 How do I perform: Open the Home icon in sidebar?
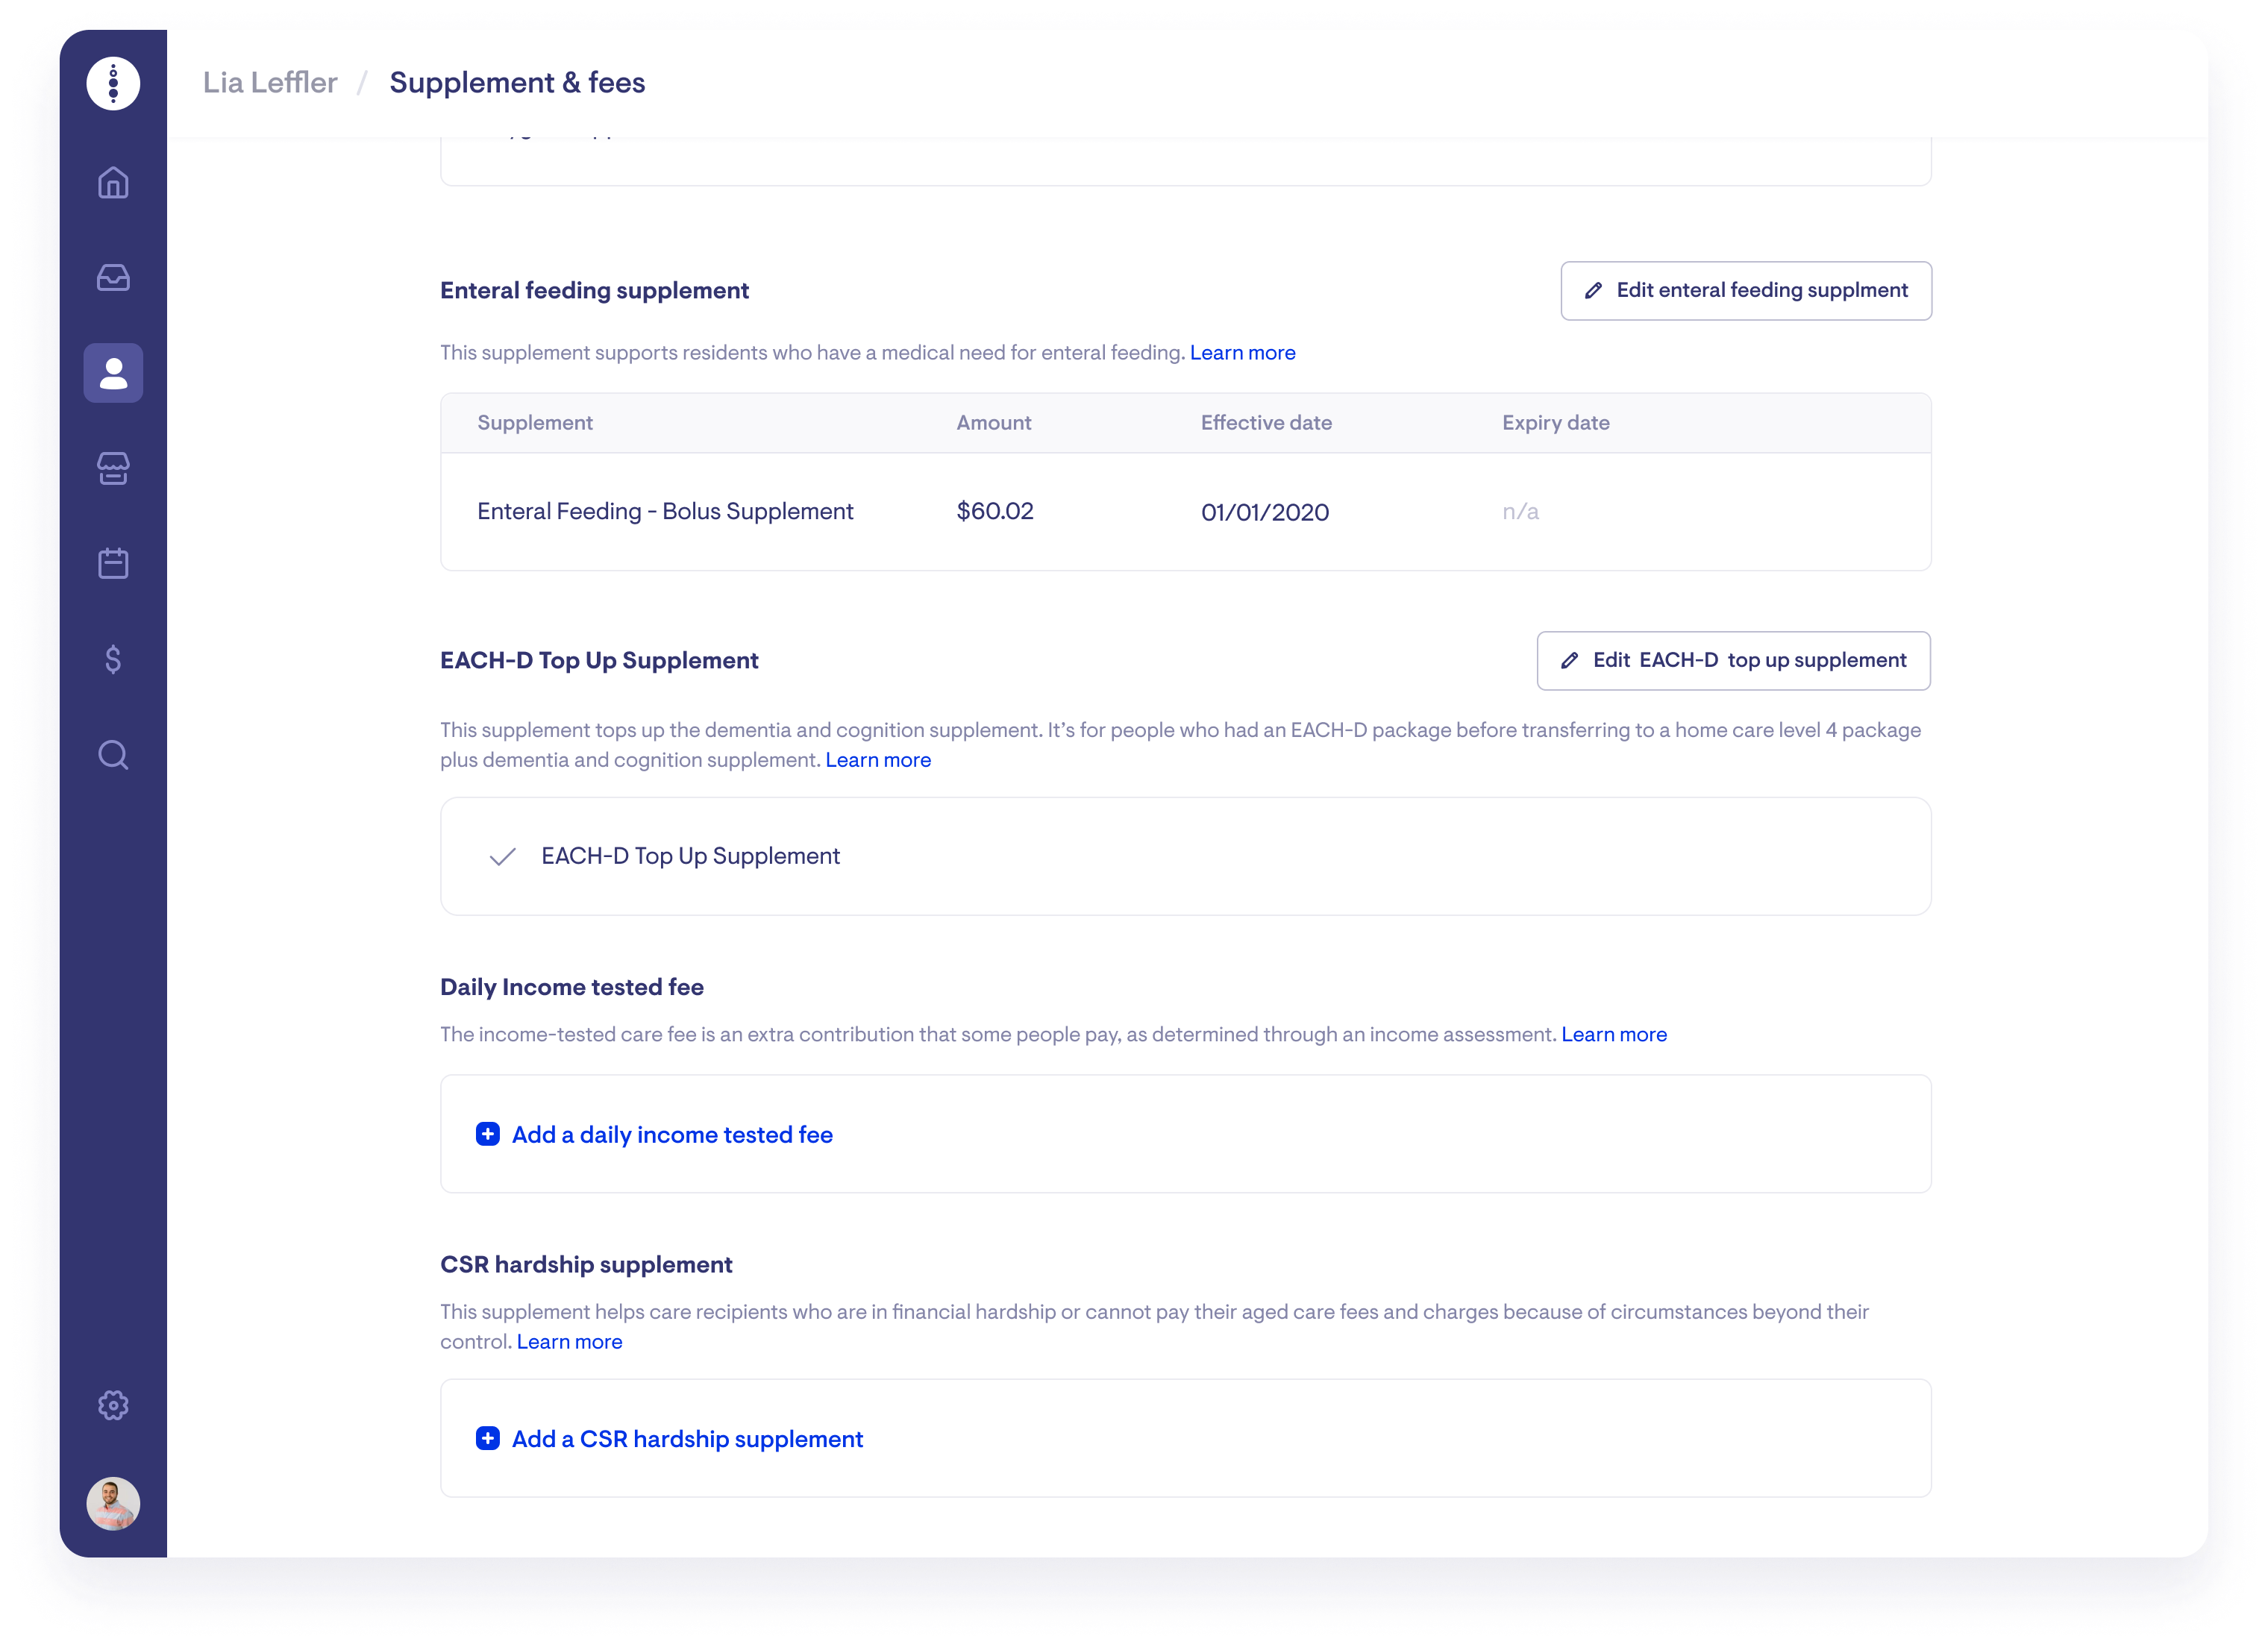point(113,183)
